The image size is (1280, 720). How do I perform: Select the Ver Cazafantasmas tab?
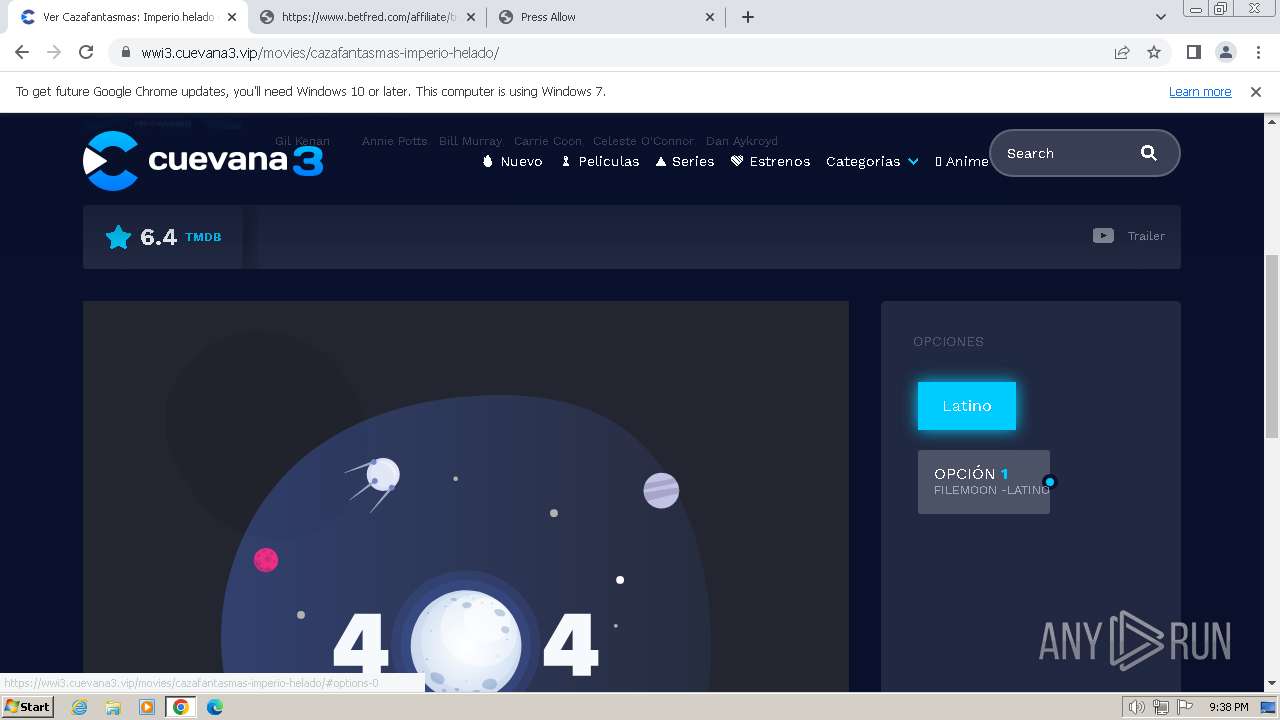(127, 17)
